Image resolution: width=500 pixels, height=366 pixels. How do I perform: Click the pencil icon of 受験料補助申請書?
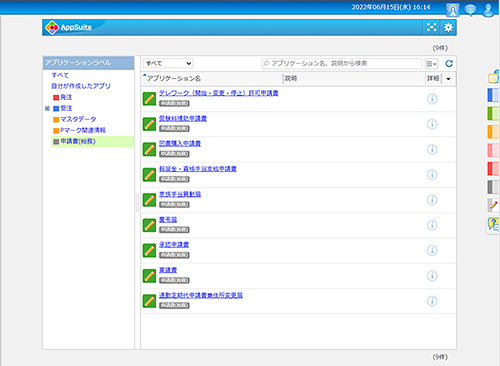point(149,124)
